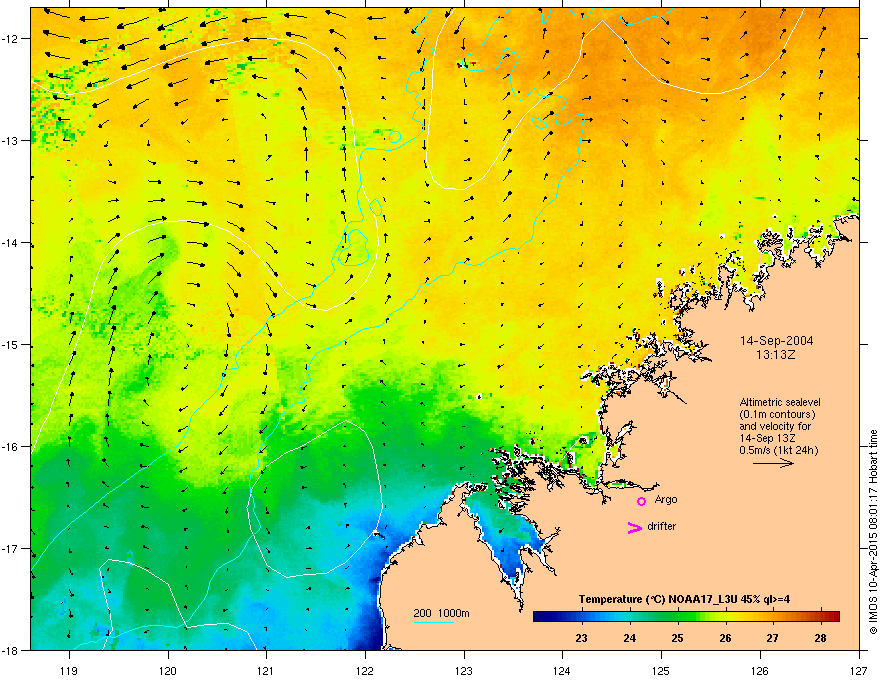Click the longitude axis label 123

pos(464,670)
